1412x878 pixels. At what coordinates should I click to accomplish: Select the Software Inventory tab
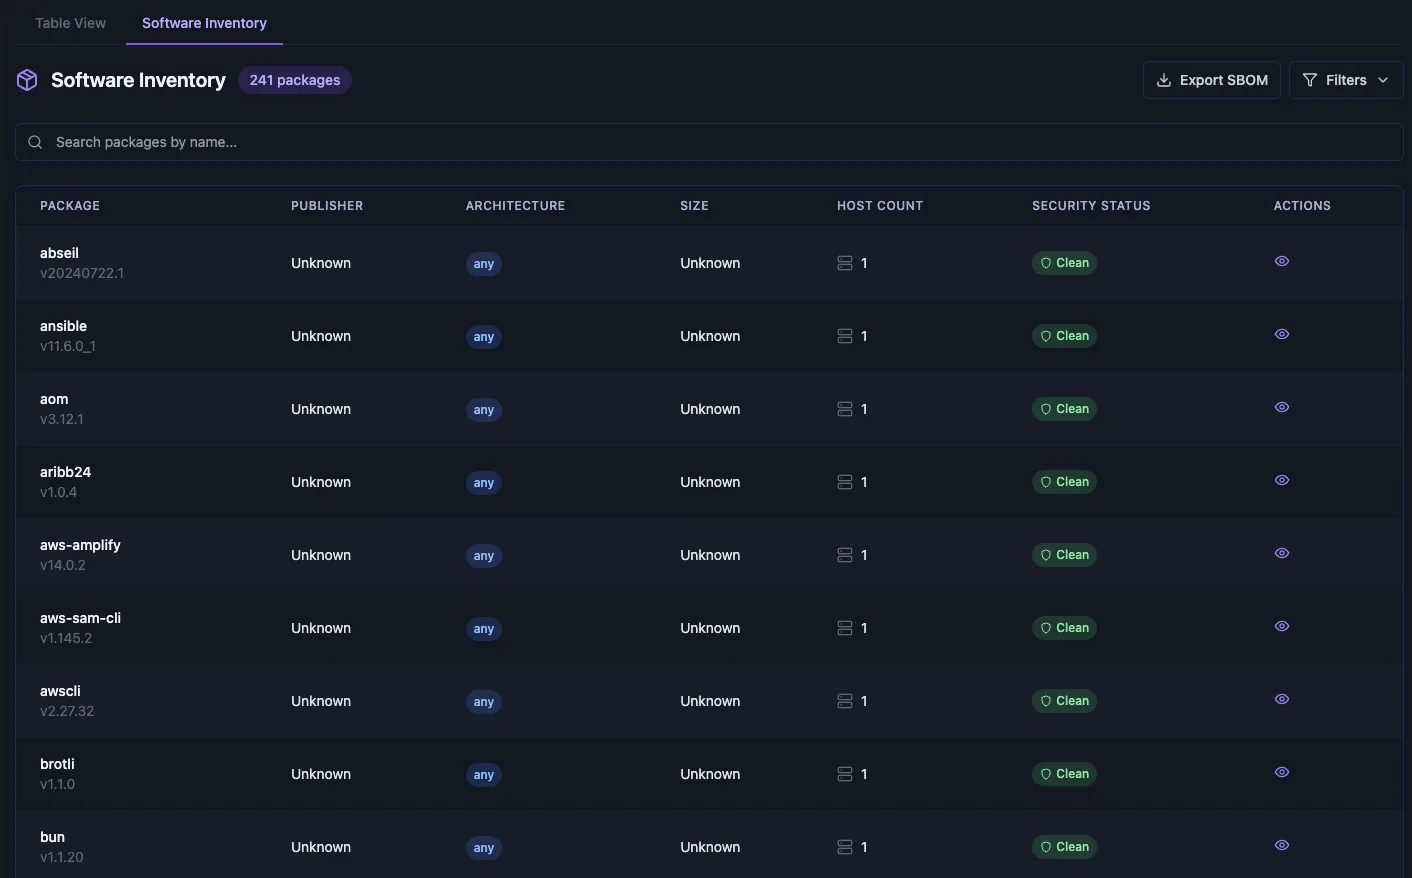click(204, 23)
